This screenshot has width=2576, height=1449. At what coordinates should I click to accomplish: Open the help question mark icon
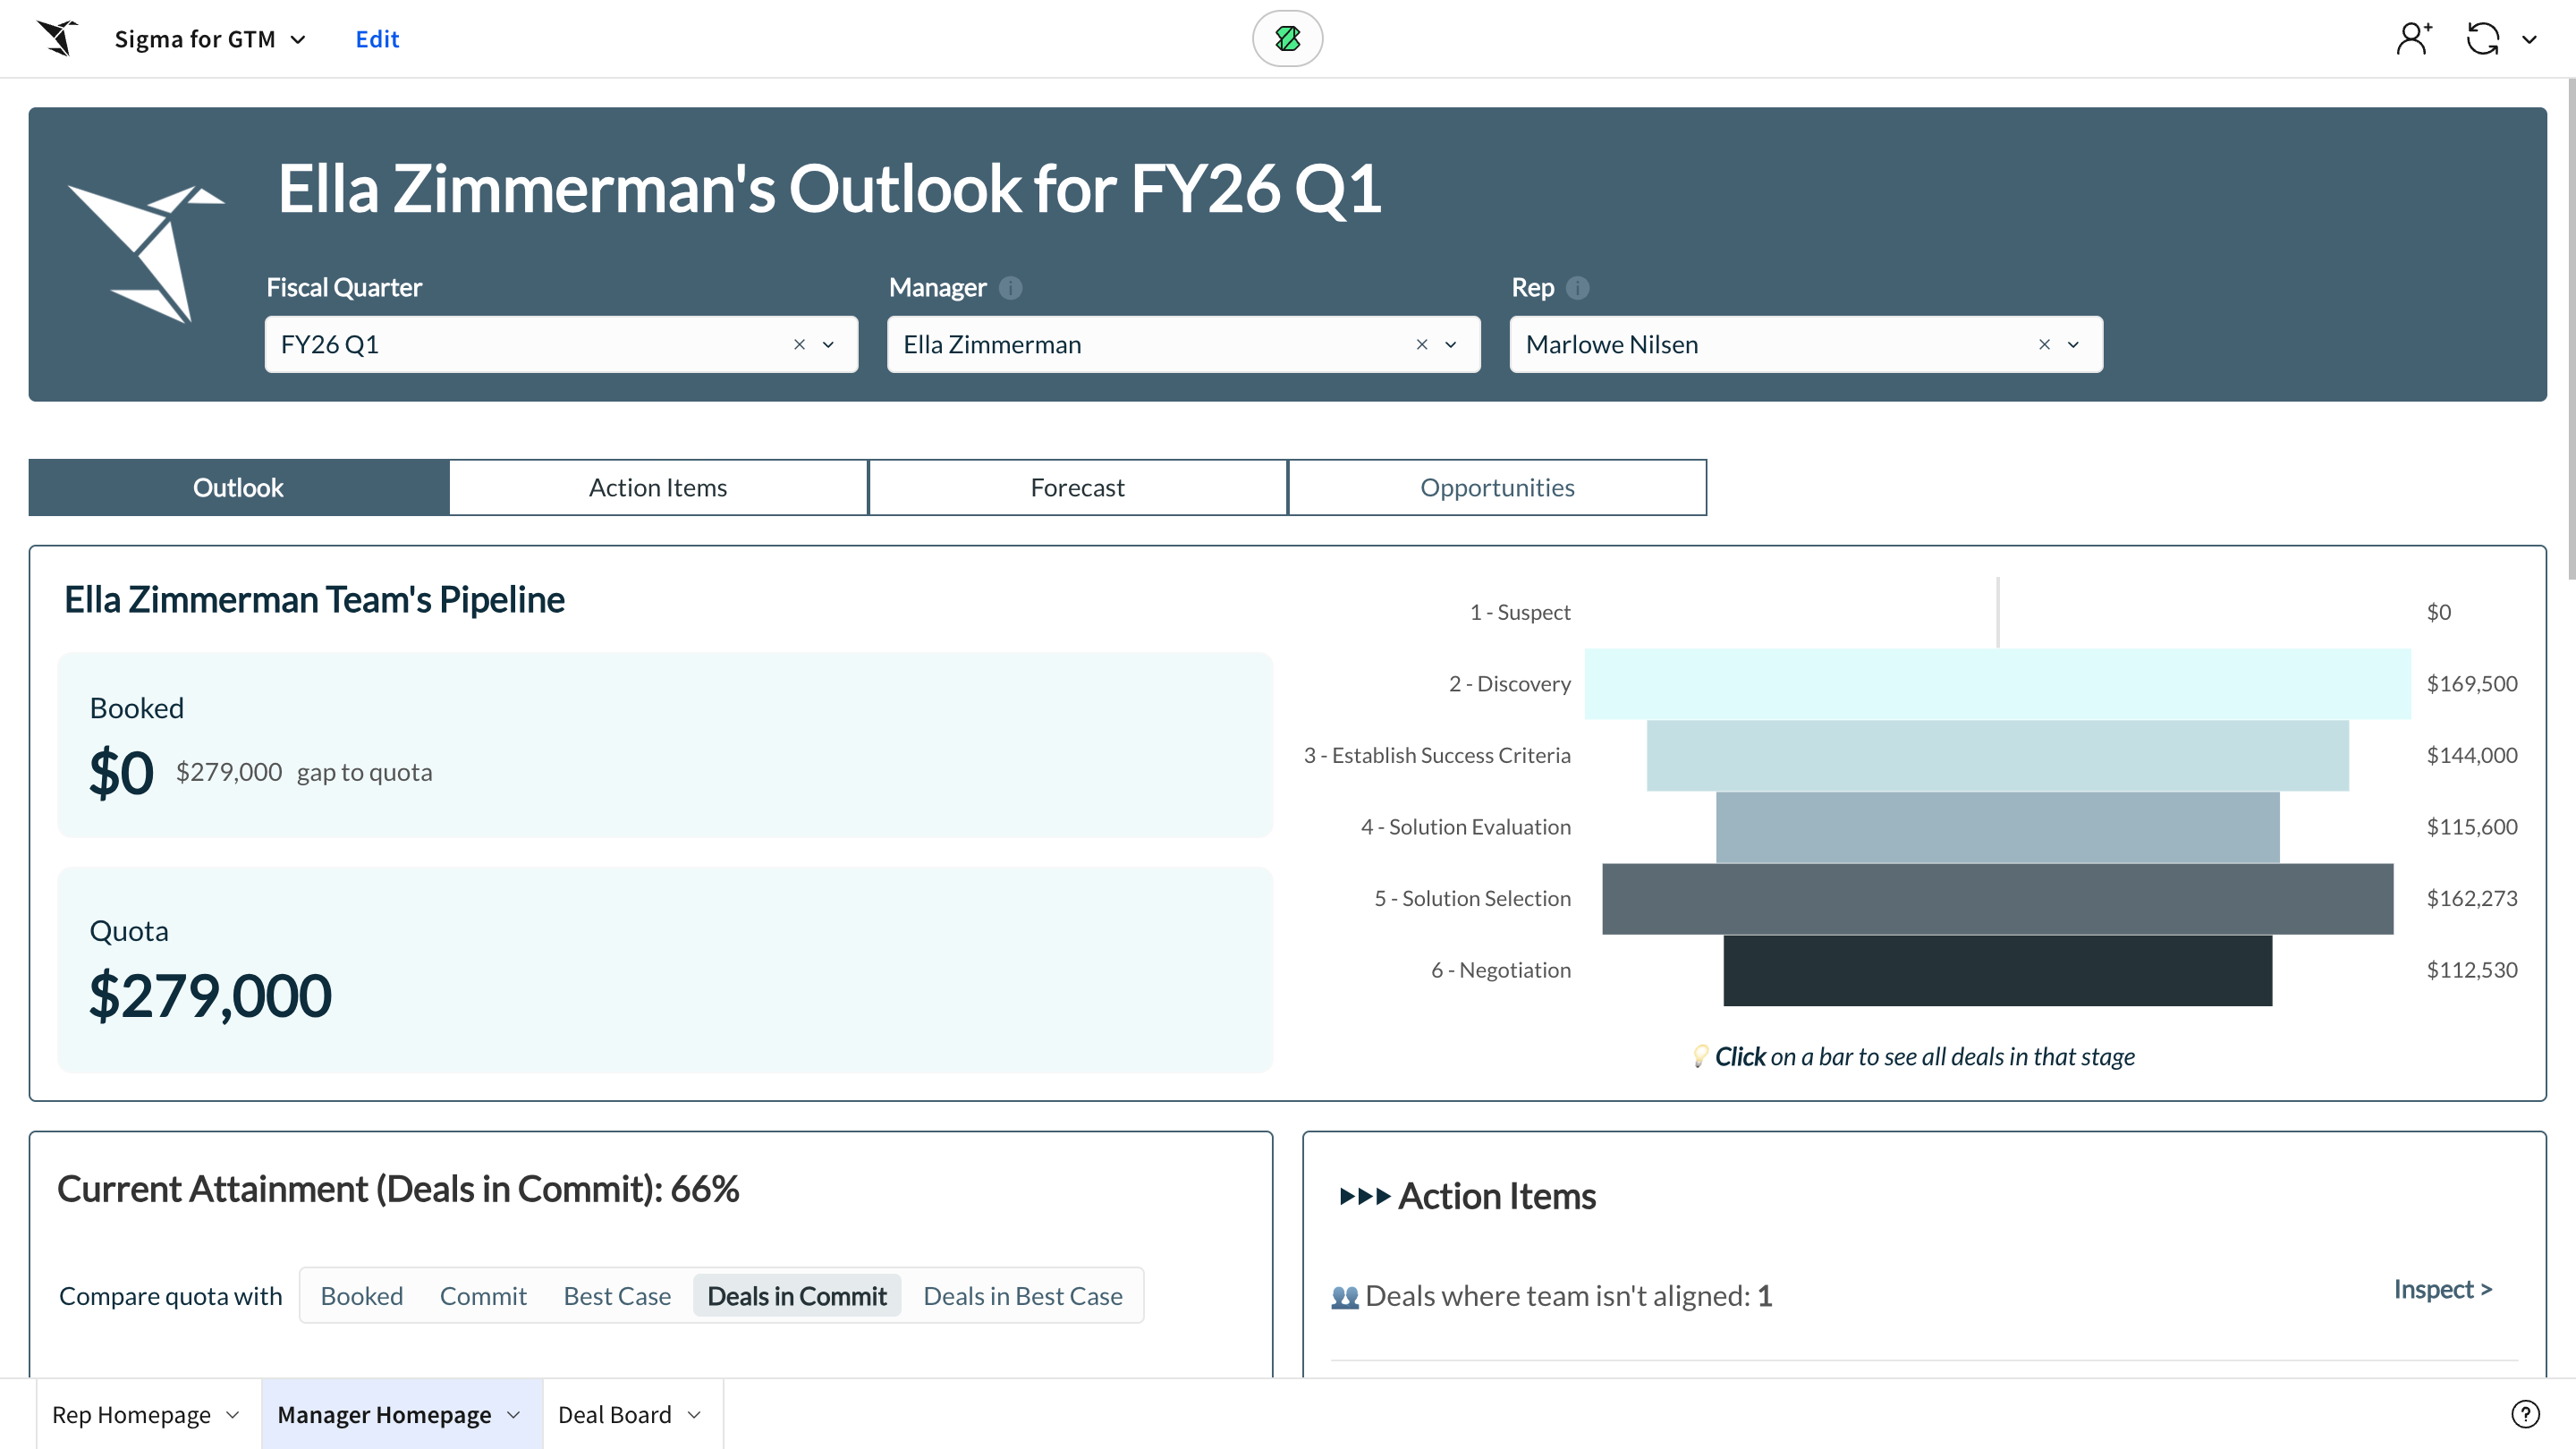[2525, 1414]
